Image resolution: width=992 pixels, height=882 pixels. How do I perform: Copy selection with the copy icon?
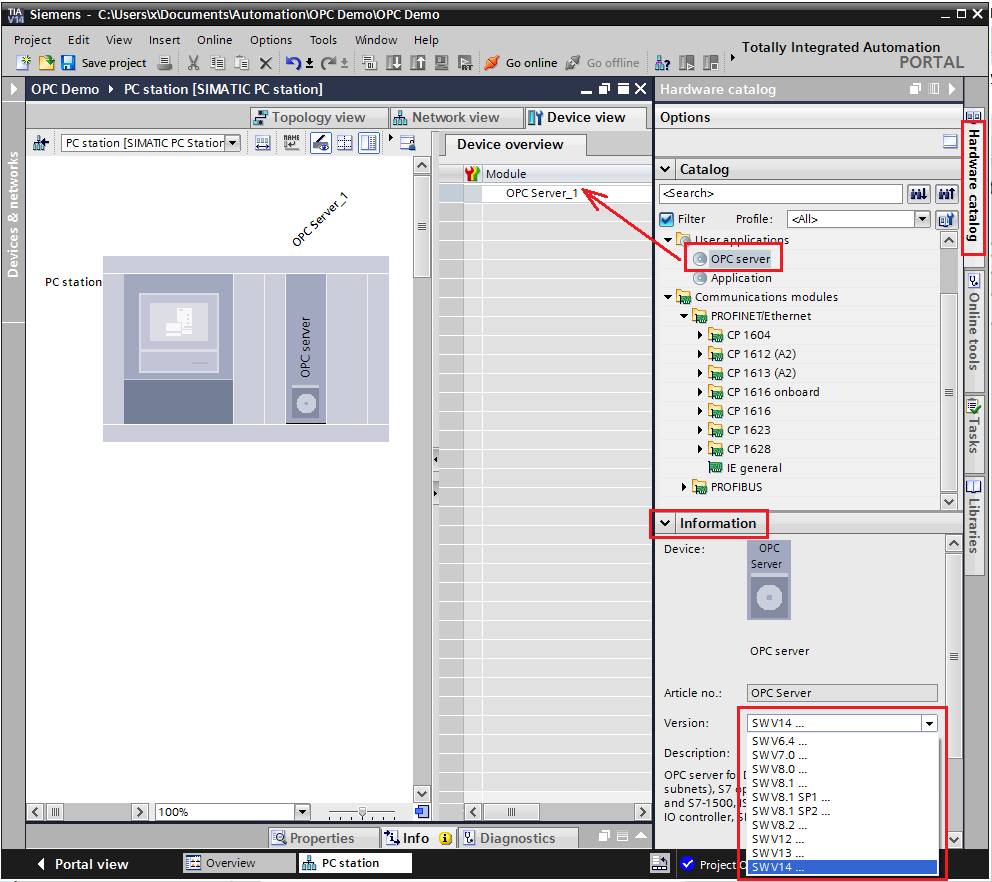click(218, 63)
